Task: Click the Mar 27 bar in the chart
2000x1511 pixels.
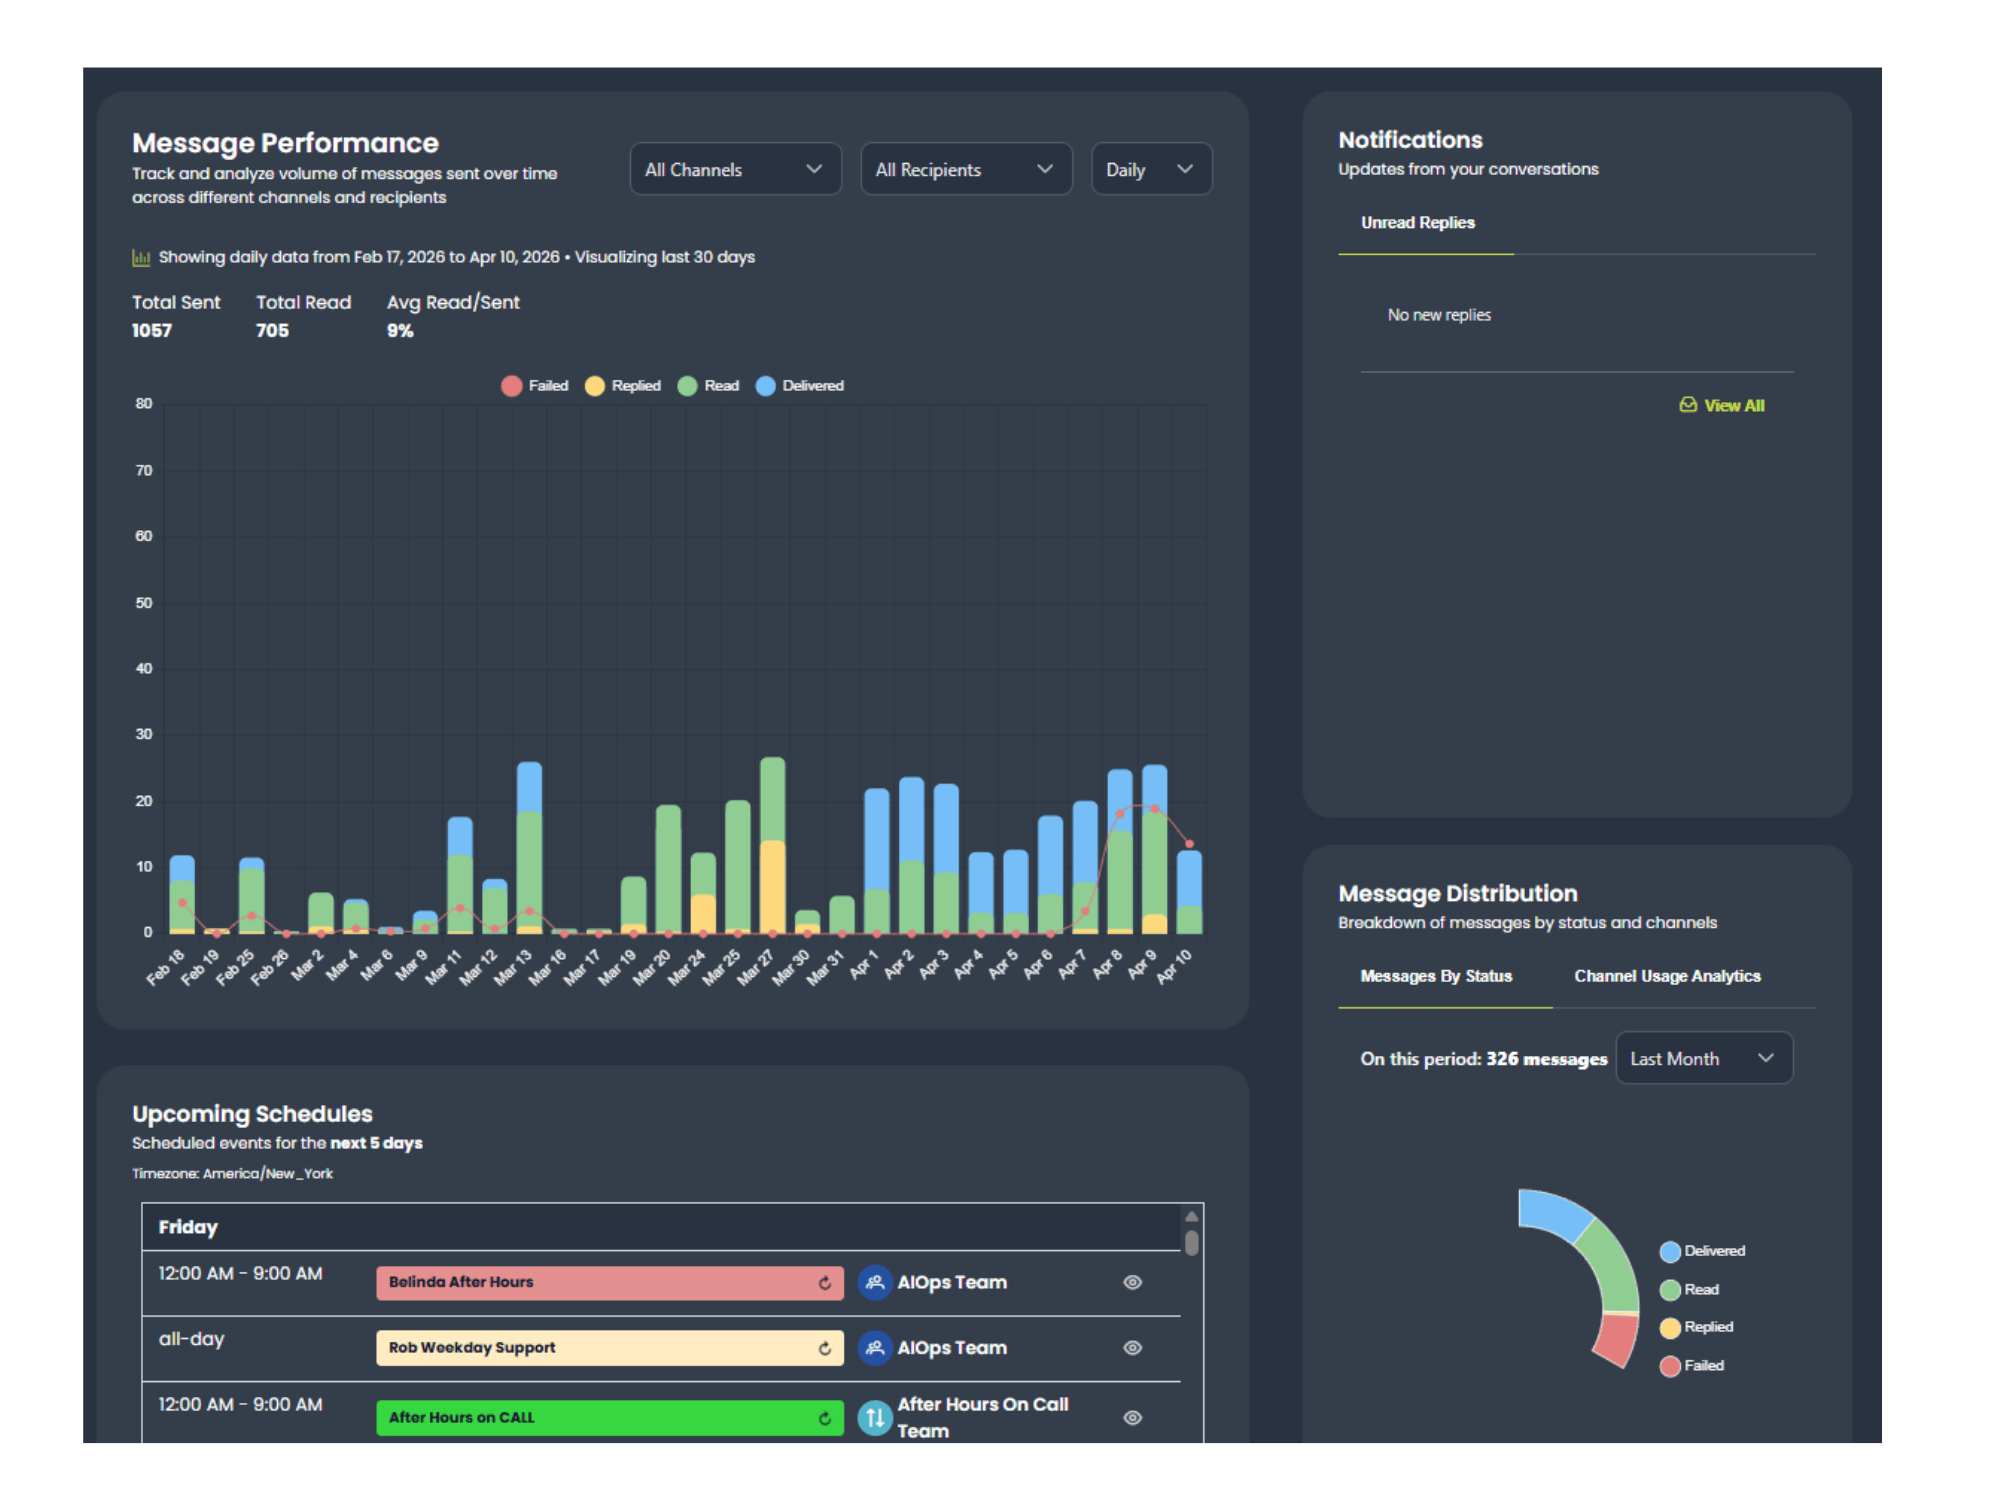Action: (x=773, y=846)
